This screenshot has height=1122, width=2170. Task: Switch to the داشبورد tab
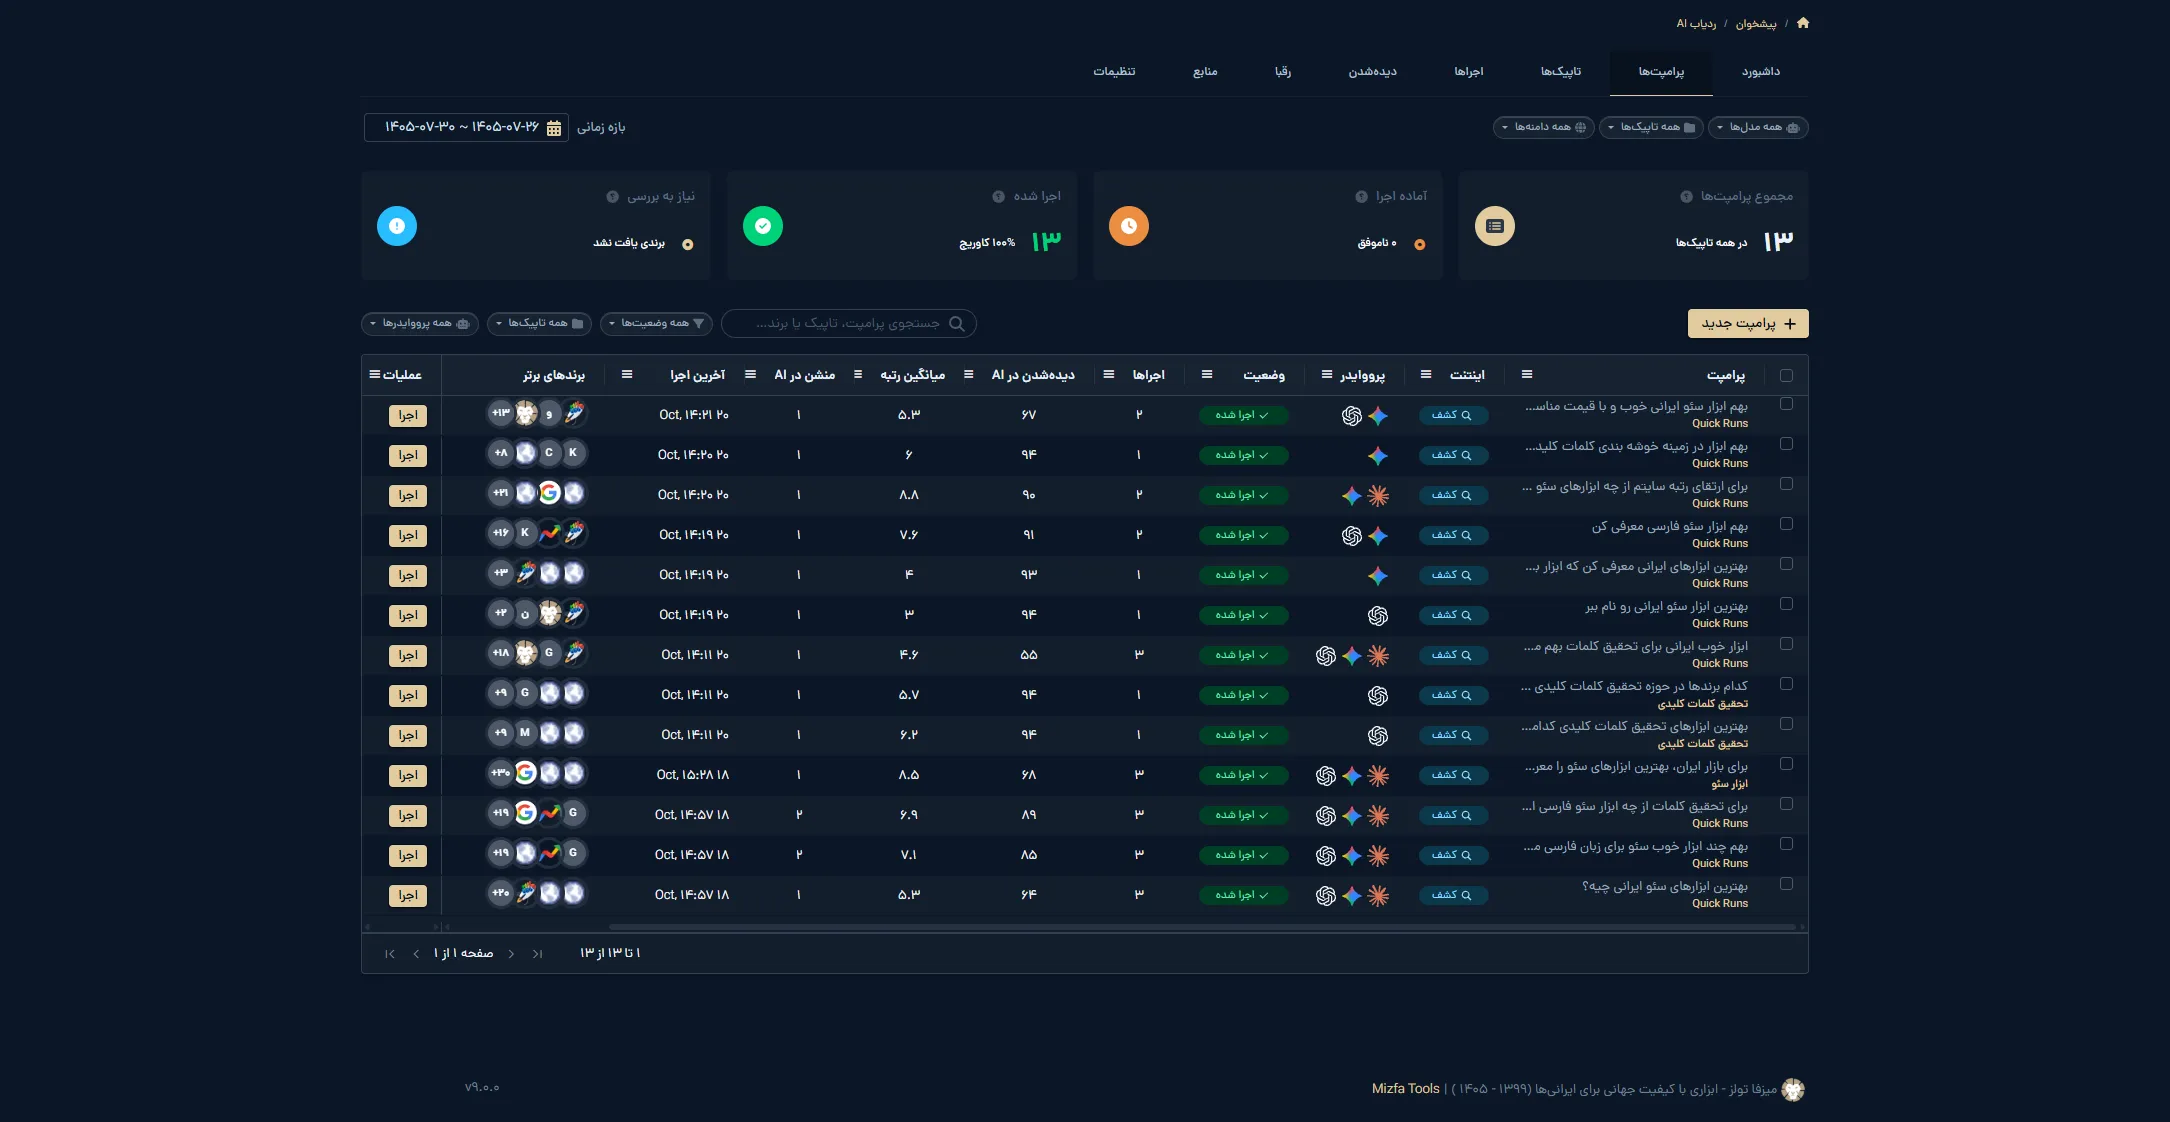pyautogui.click(x=1760, y=72)
